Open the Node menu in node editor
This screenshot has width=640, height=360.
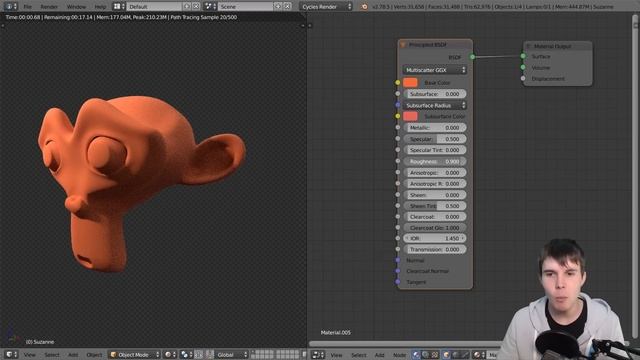point(399,355)
